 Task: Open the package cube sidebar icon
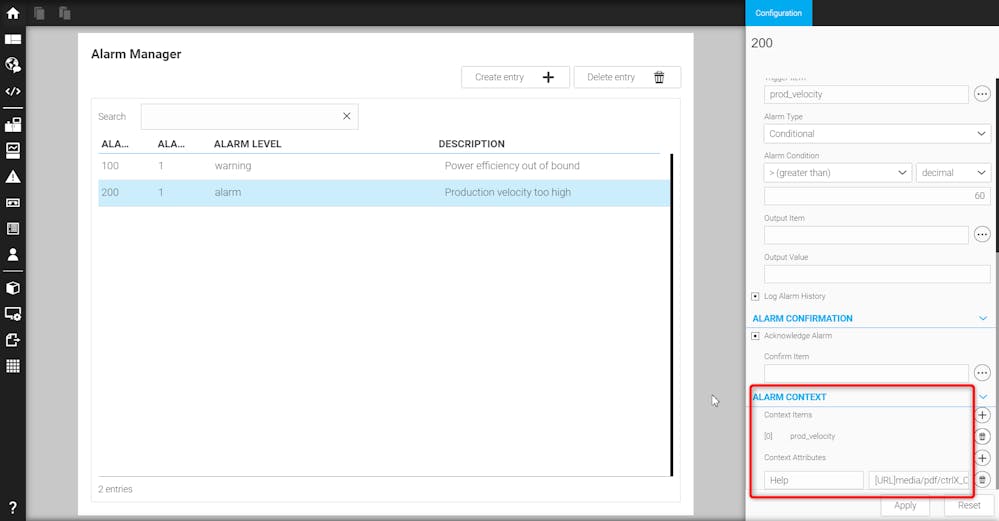coord(13,288)
